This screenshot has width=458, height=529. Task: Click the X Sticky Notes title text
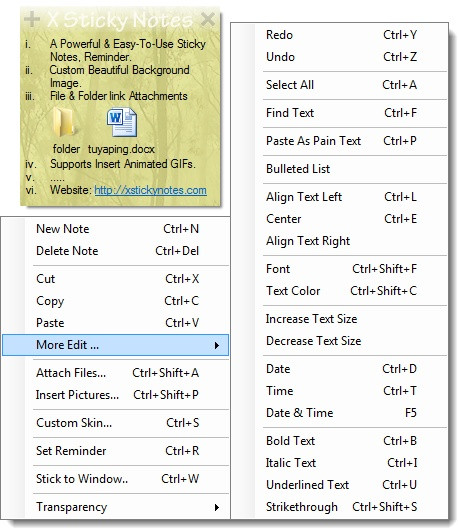click(x=120, y=20)
